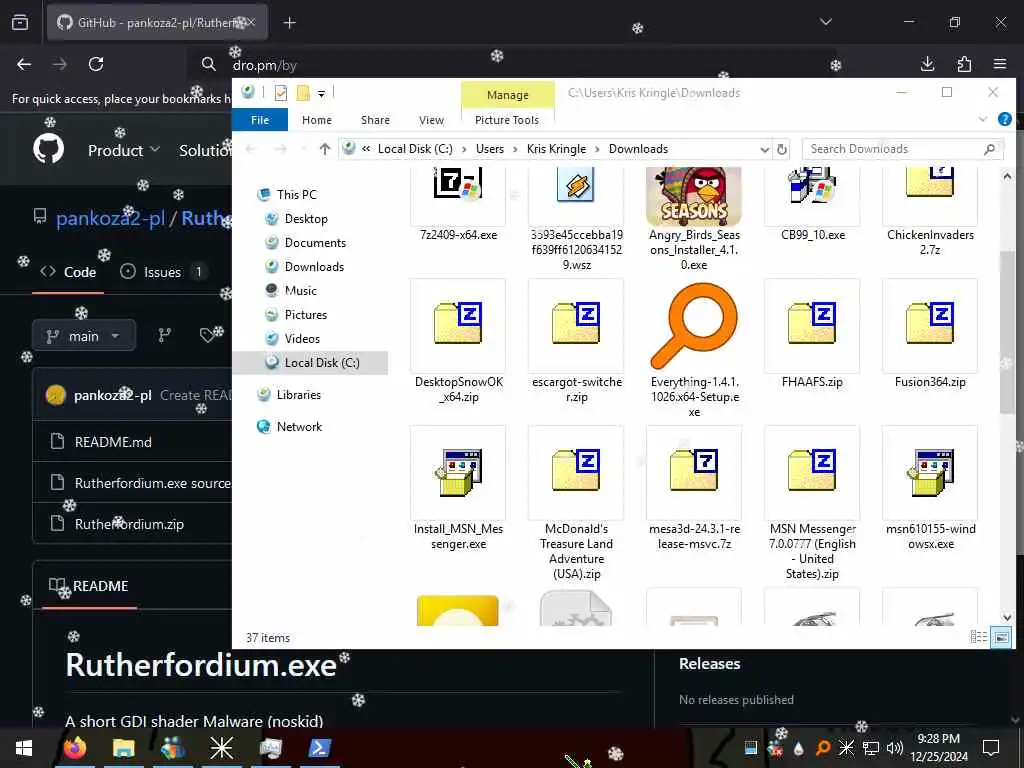Click the Explorer vertical scrollbar thumb
Image resolution: width=1024 pixels, height=768 pixels.
click(1006, 332)
